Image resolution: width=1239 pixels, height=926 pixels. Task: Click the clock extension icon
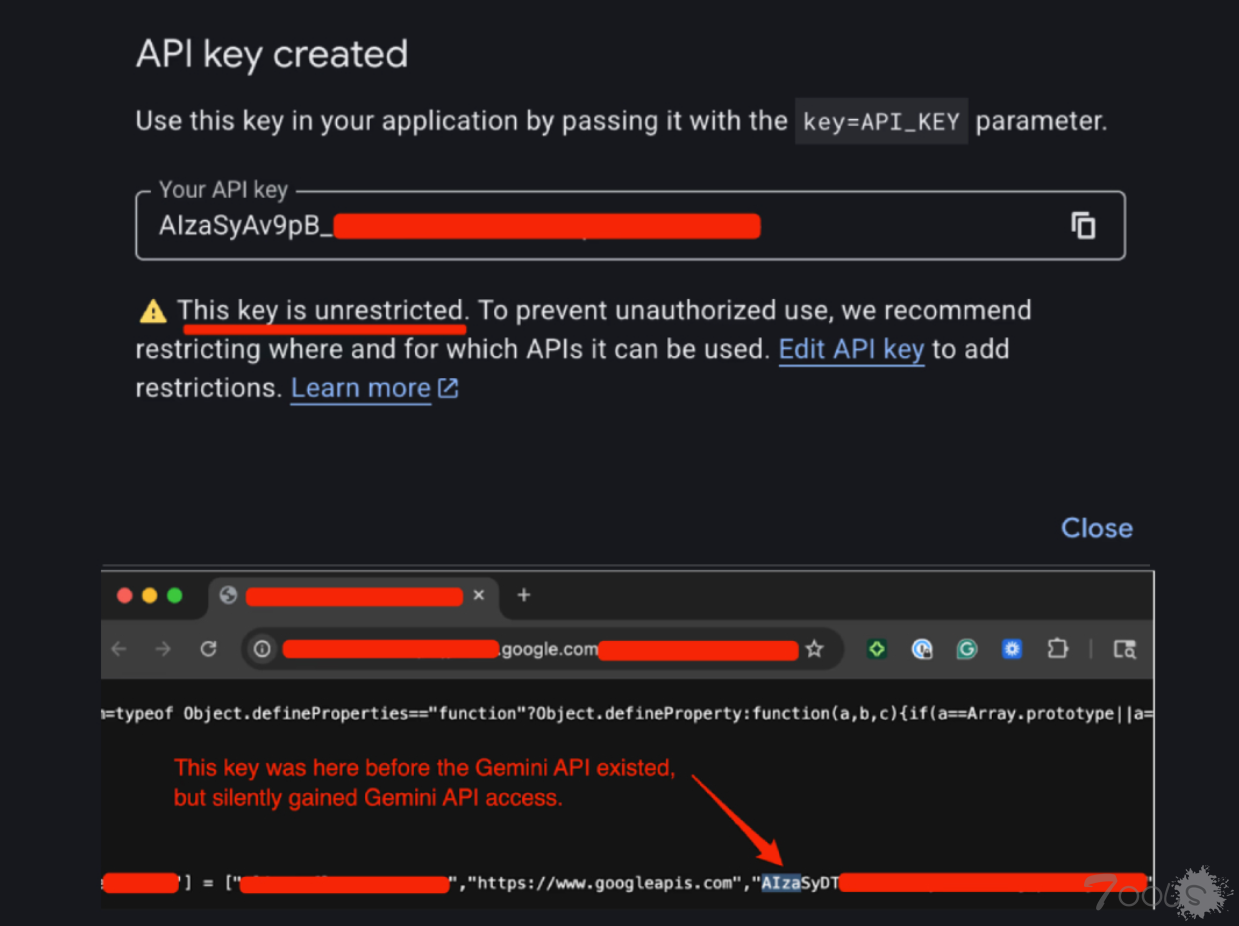(x=922, y=649)
